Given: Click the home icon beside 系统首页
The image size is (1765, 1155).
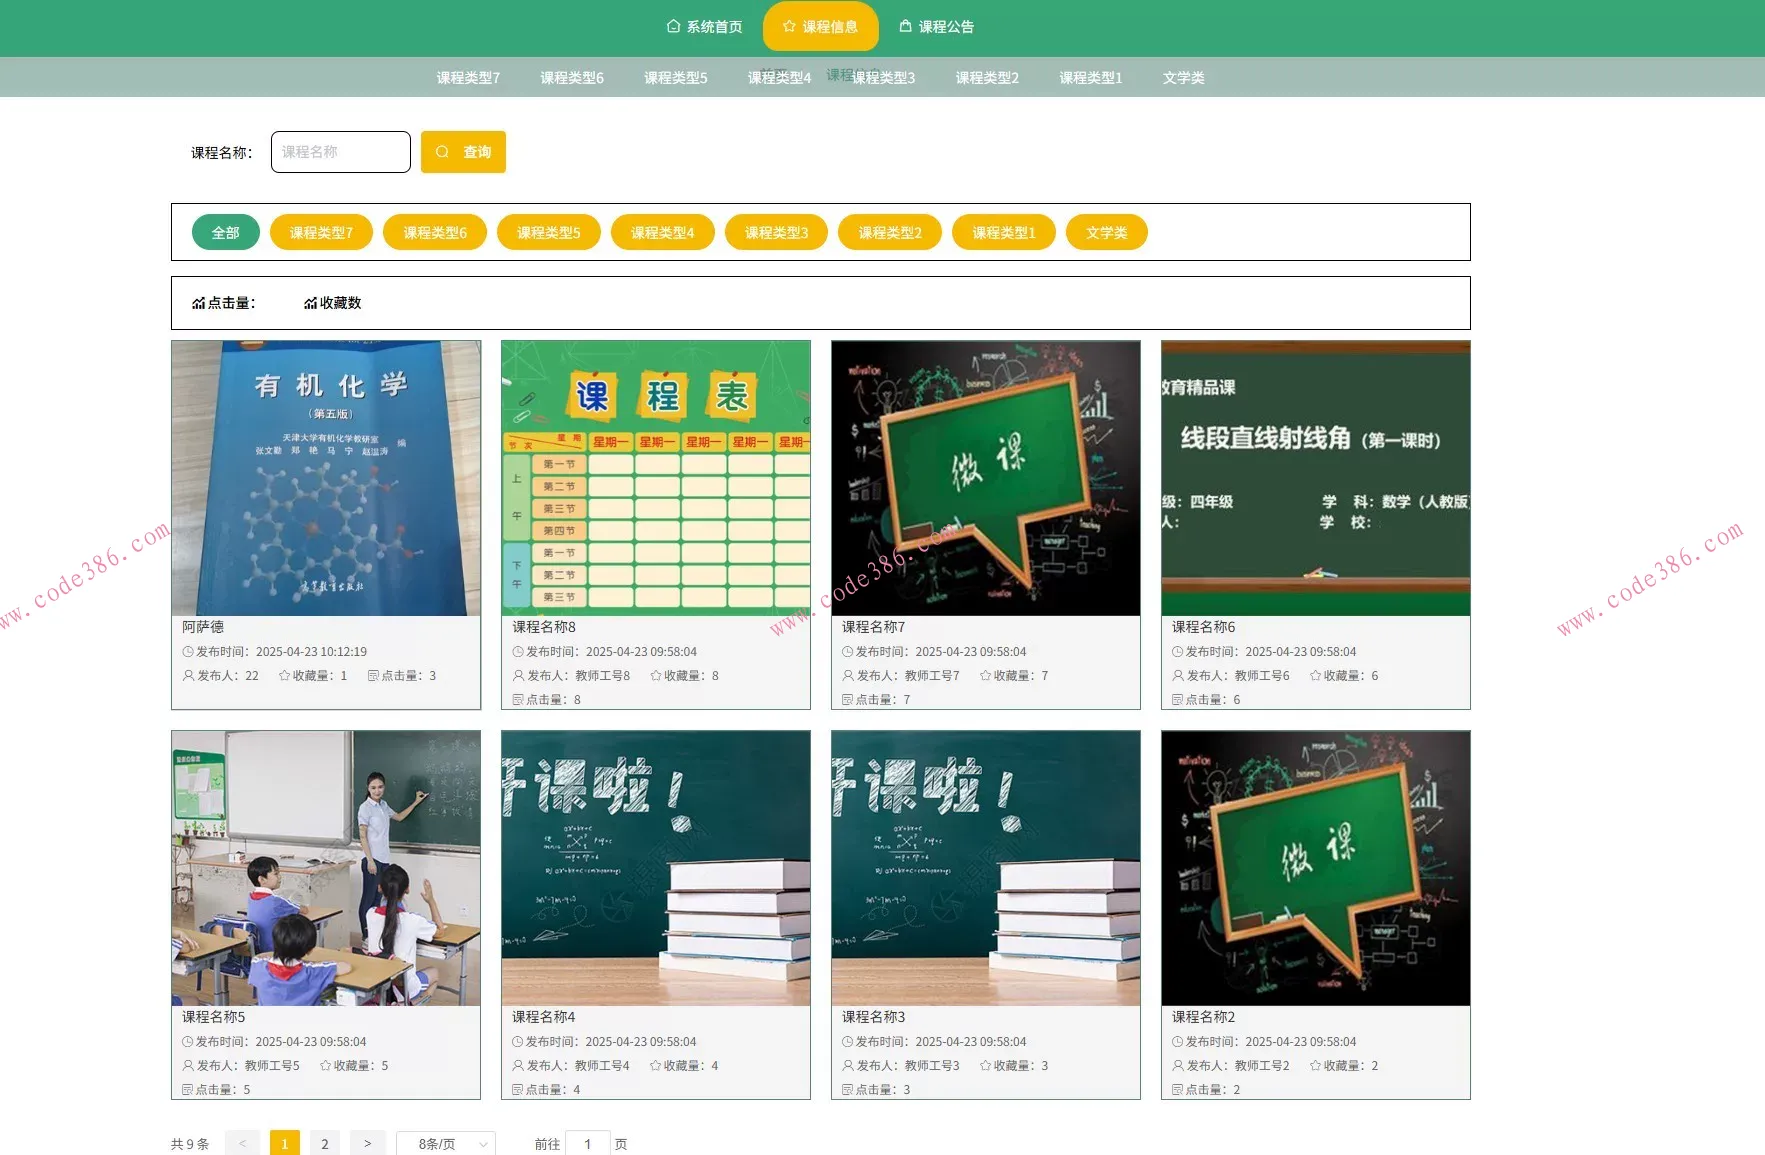Looking at the screenshot, I should click(x=673, y=27).
